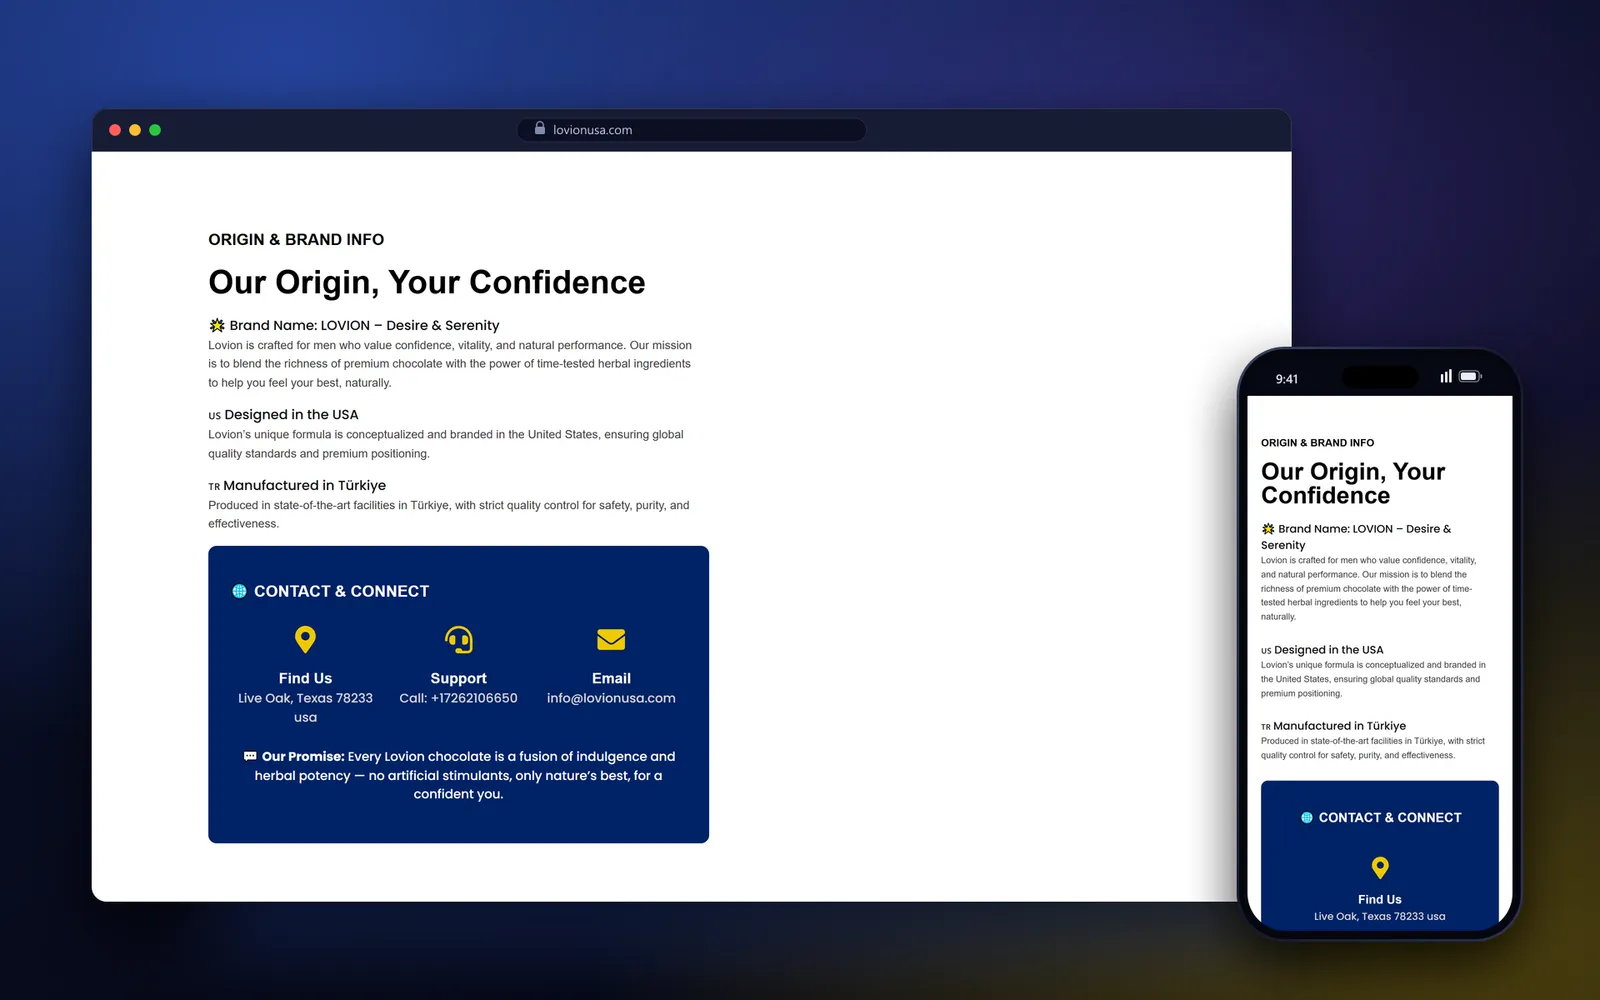Viewport: 1600px width, 1000px height.
Task: Click the Live Oak, Texas 78233 address in browser
Action: pyautogui.click(x=305, y=708)
